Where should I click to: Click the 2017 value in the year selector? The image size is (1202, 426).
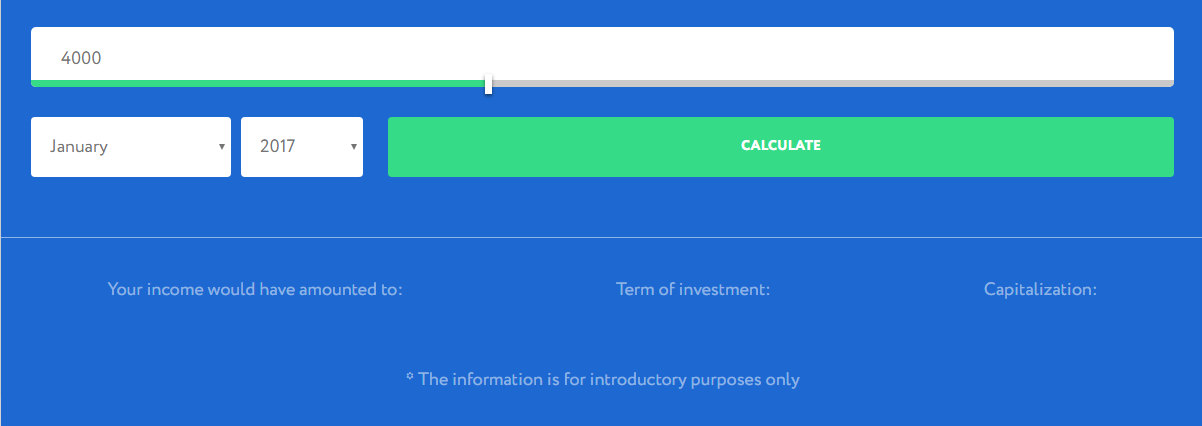pyautogui.click(x=277, y=147)
